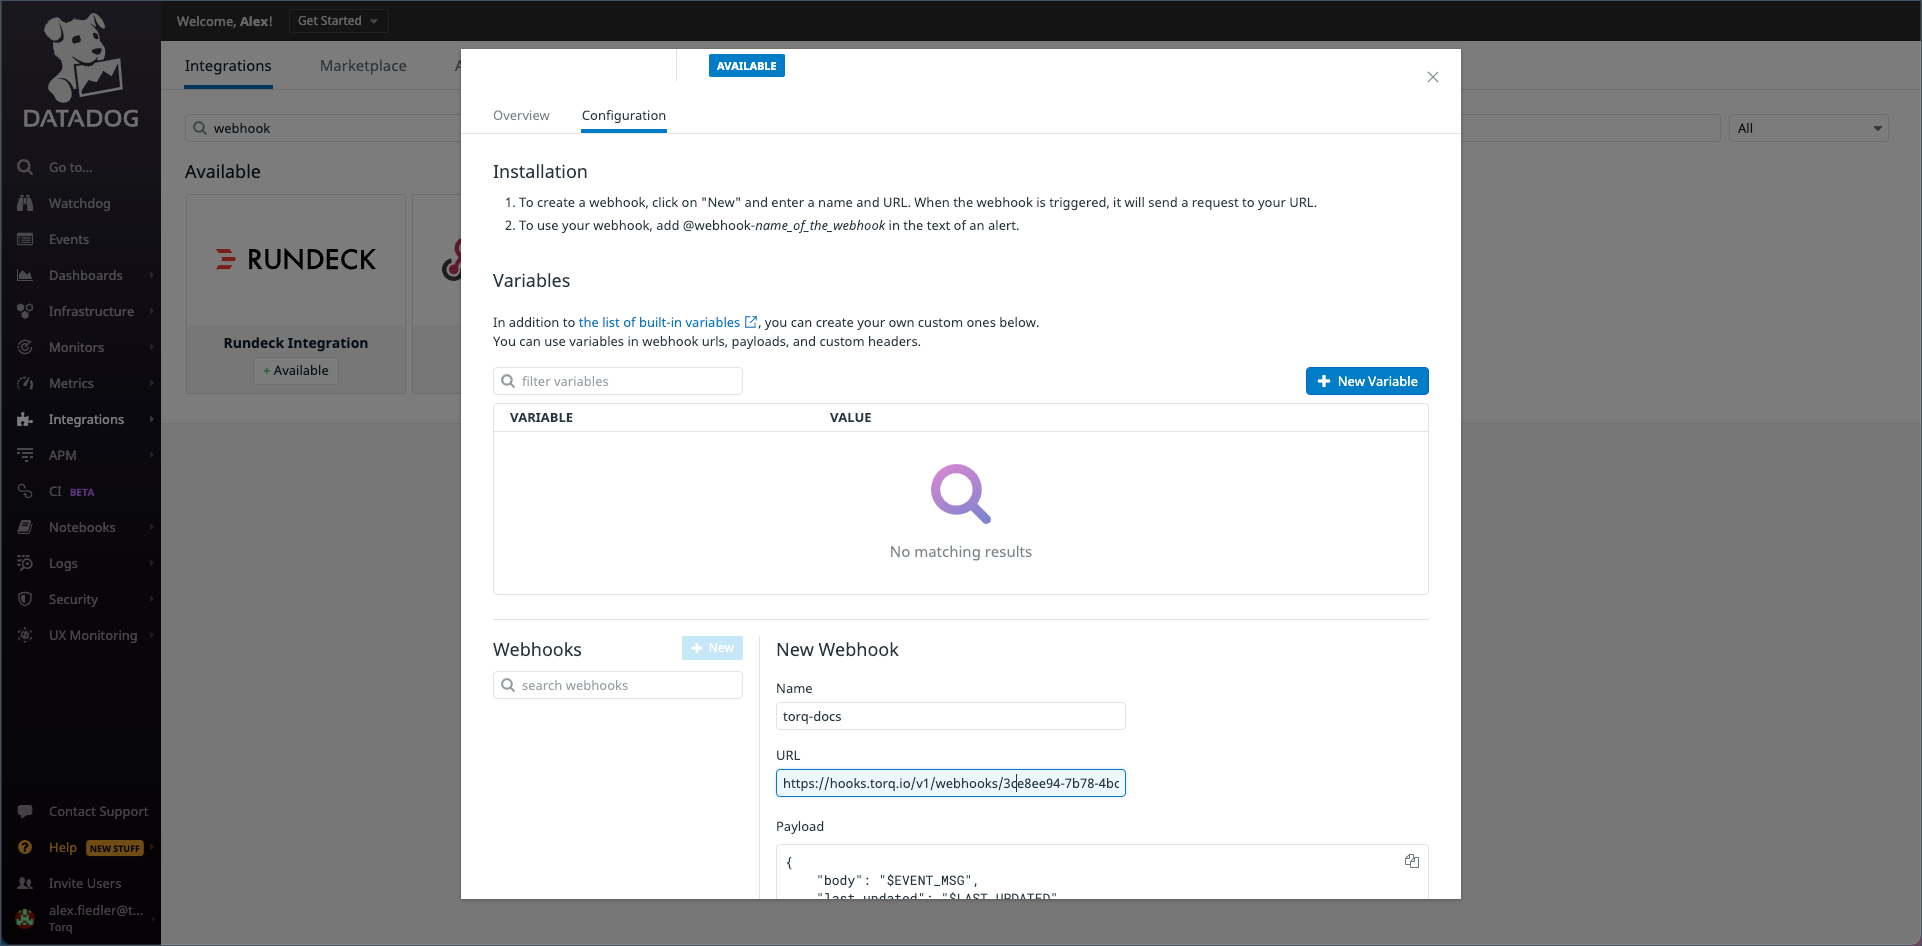Expand the Metrics submenu arrow
The height and width of the screenshot is (946, 1922).
[152, 383]
